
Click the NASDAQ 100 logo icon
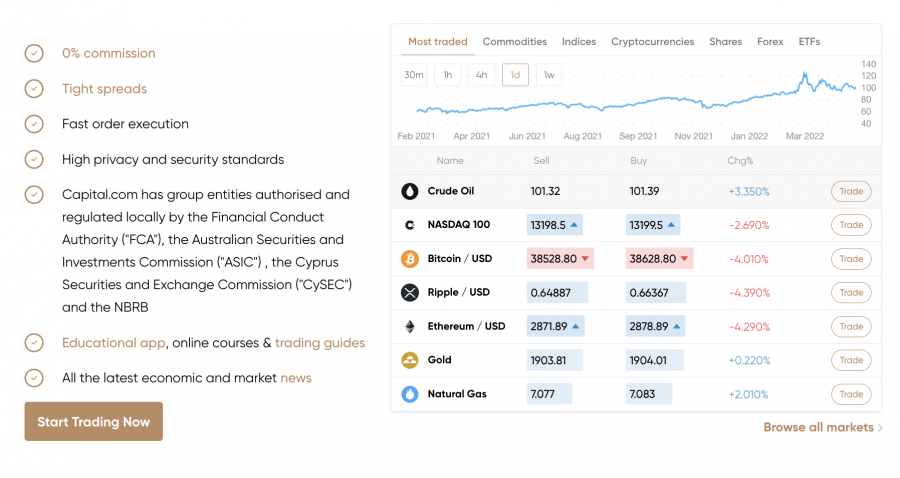tap(409, 225)
